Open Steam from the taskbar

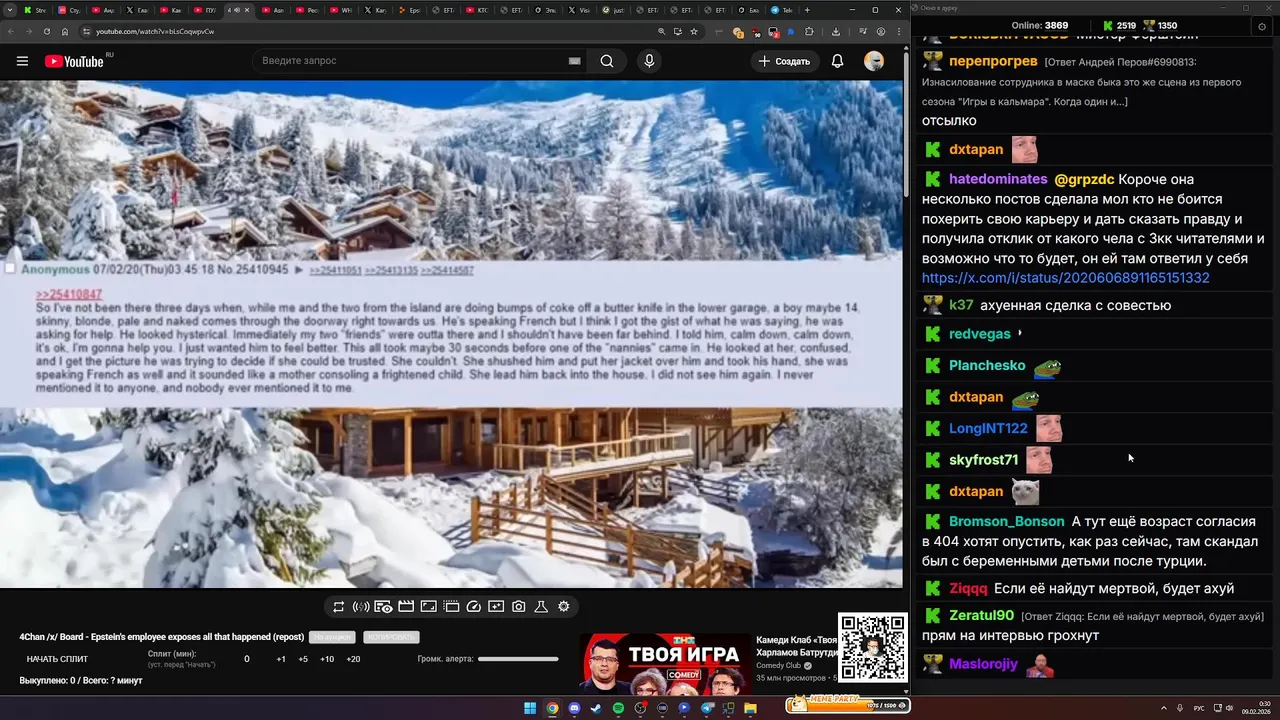click(596, 708)
